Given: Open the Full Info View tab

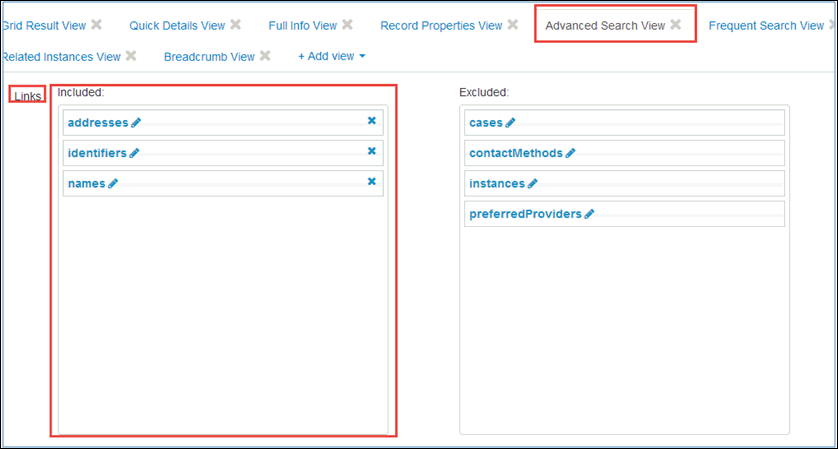Looking at the screenshot, I should (x=302, y=25).
